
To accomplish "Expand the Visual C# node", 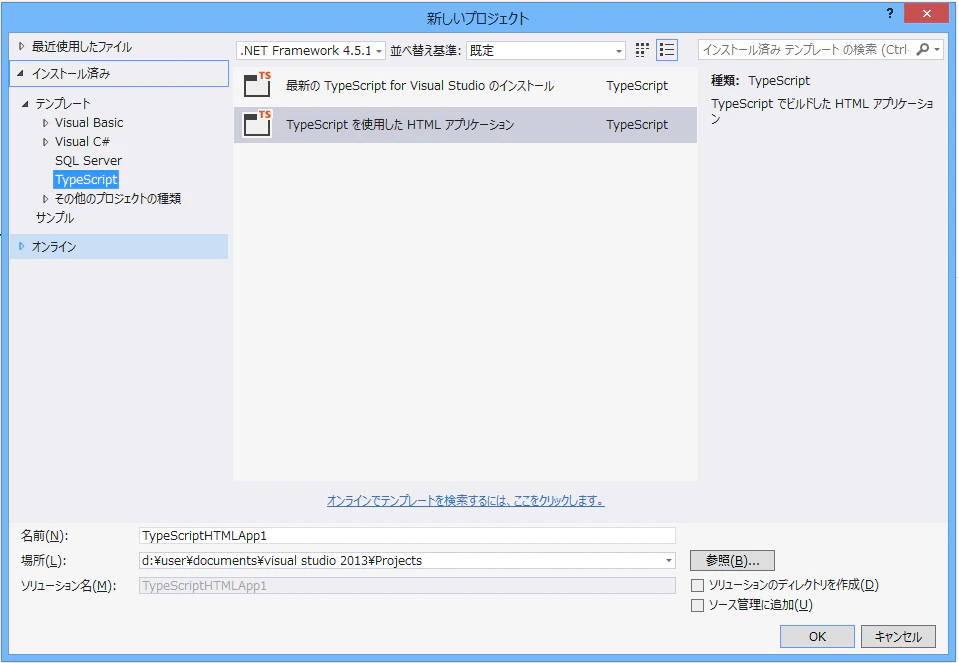I will pyautogui.click(x=45, y=142).
